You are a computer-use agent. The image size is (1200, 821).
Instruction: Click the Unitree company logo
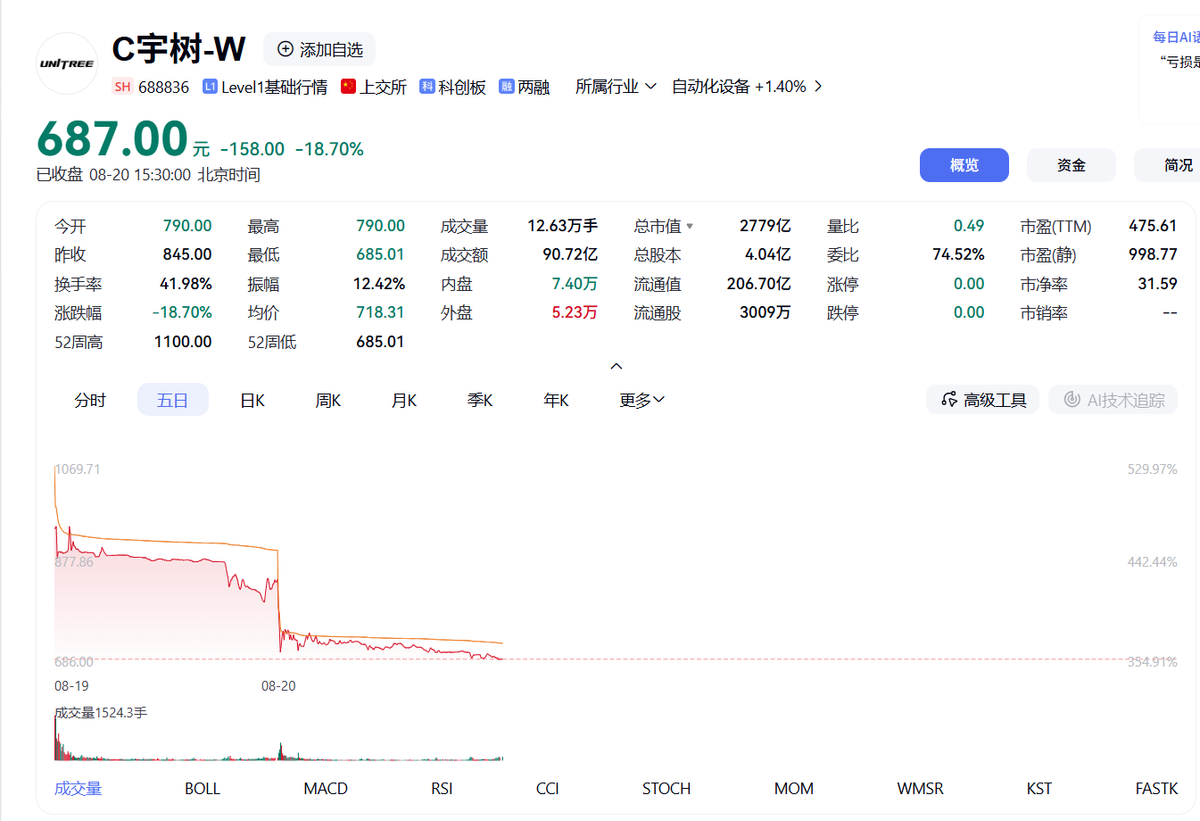66,64
